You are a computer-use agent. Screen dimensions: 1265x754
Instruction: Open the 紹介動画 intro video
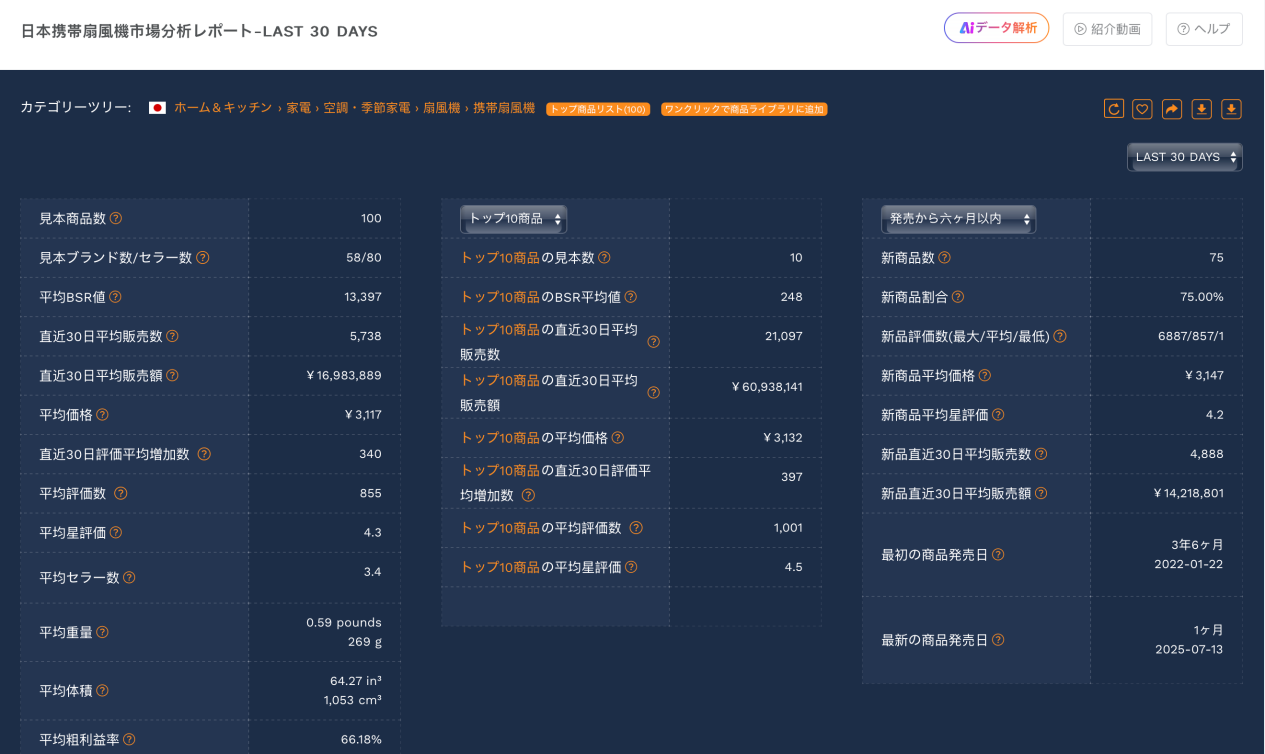click(x=1107, y=29)
